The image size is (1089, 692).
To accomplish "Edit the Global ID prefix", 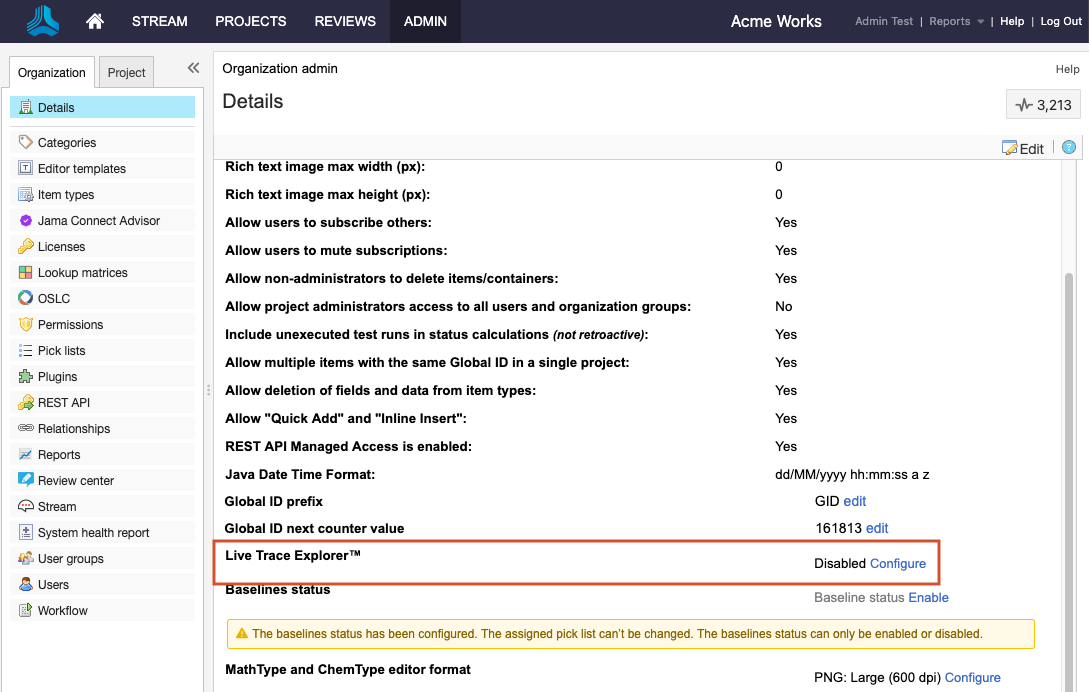I will (853, 500).
